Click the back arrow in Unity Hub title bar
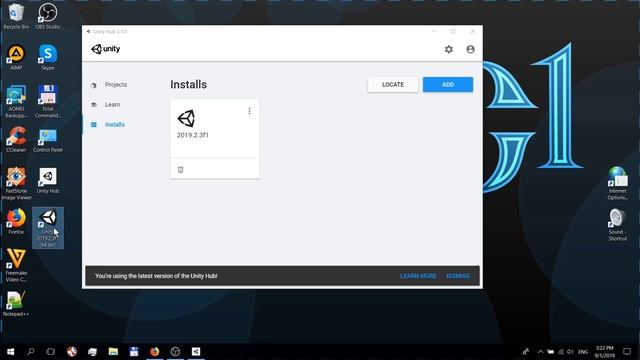 click(88, 31)
